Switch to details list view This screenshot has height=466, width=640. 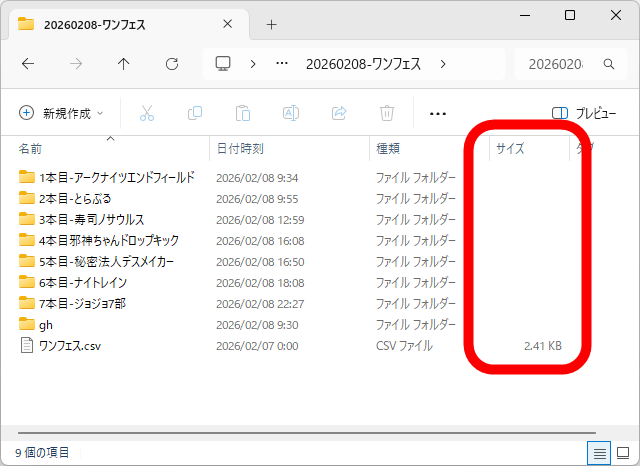click(600, 453)
